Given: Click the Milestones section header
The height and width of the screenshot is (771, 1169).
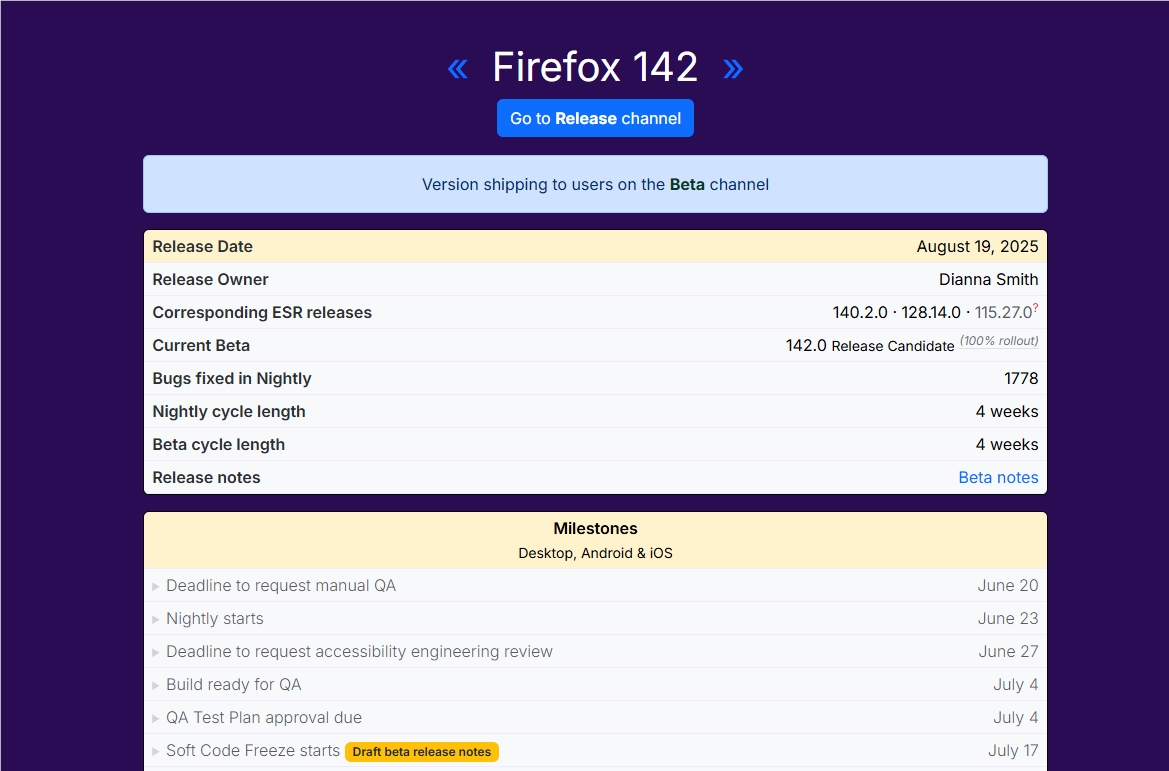Looking at the screenshot, I should click(x=595, y=528).
